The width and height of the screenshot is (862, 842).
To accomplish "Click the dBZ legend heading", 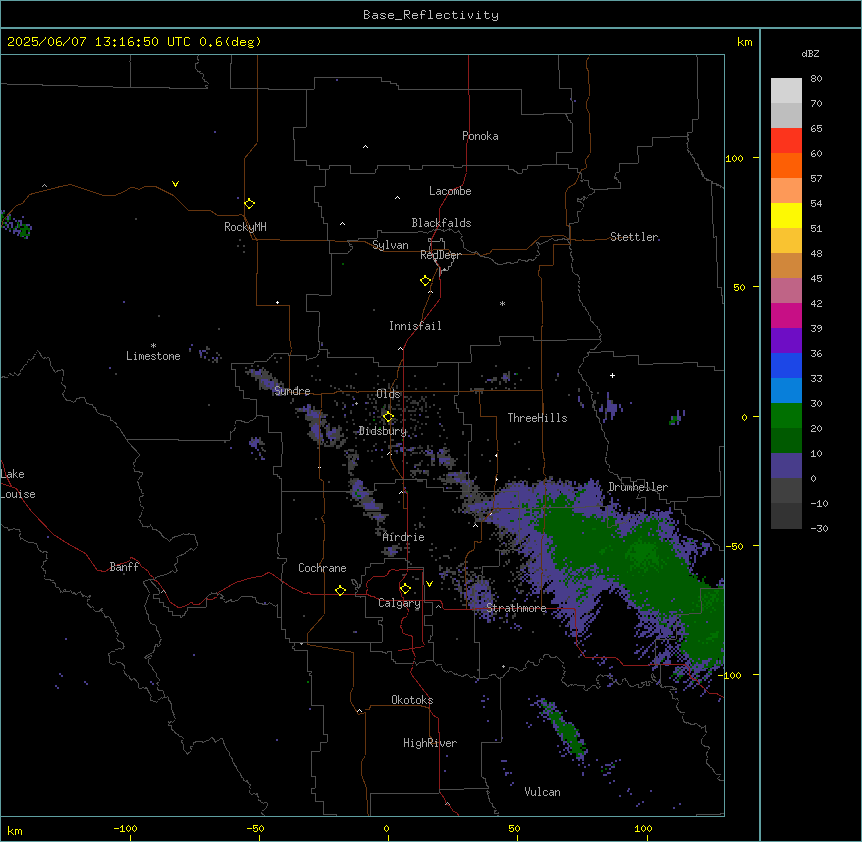I will point(810,53).
